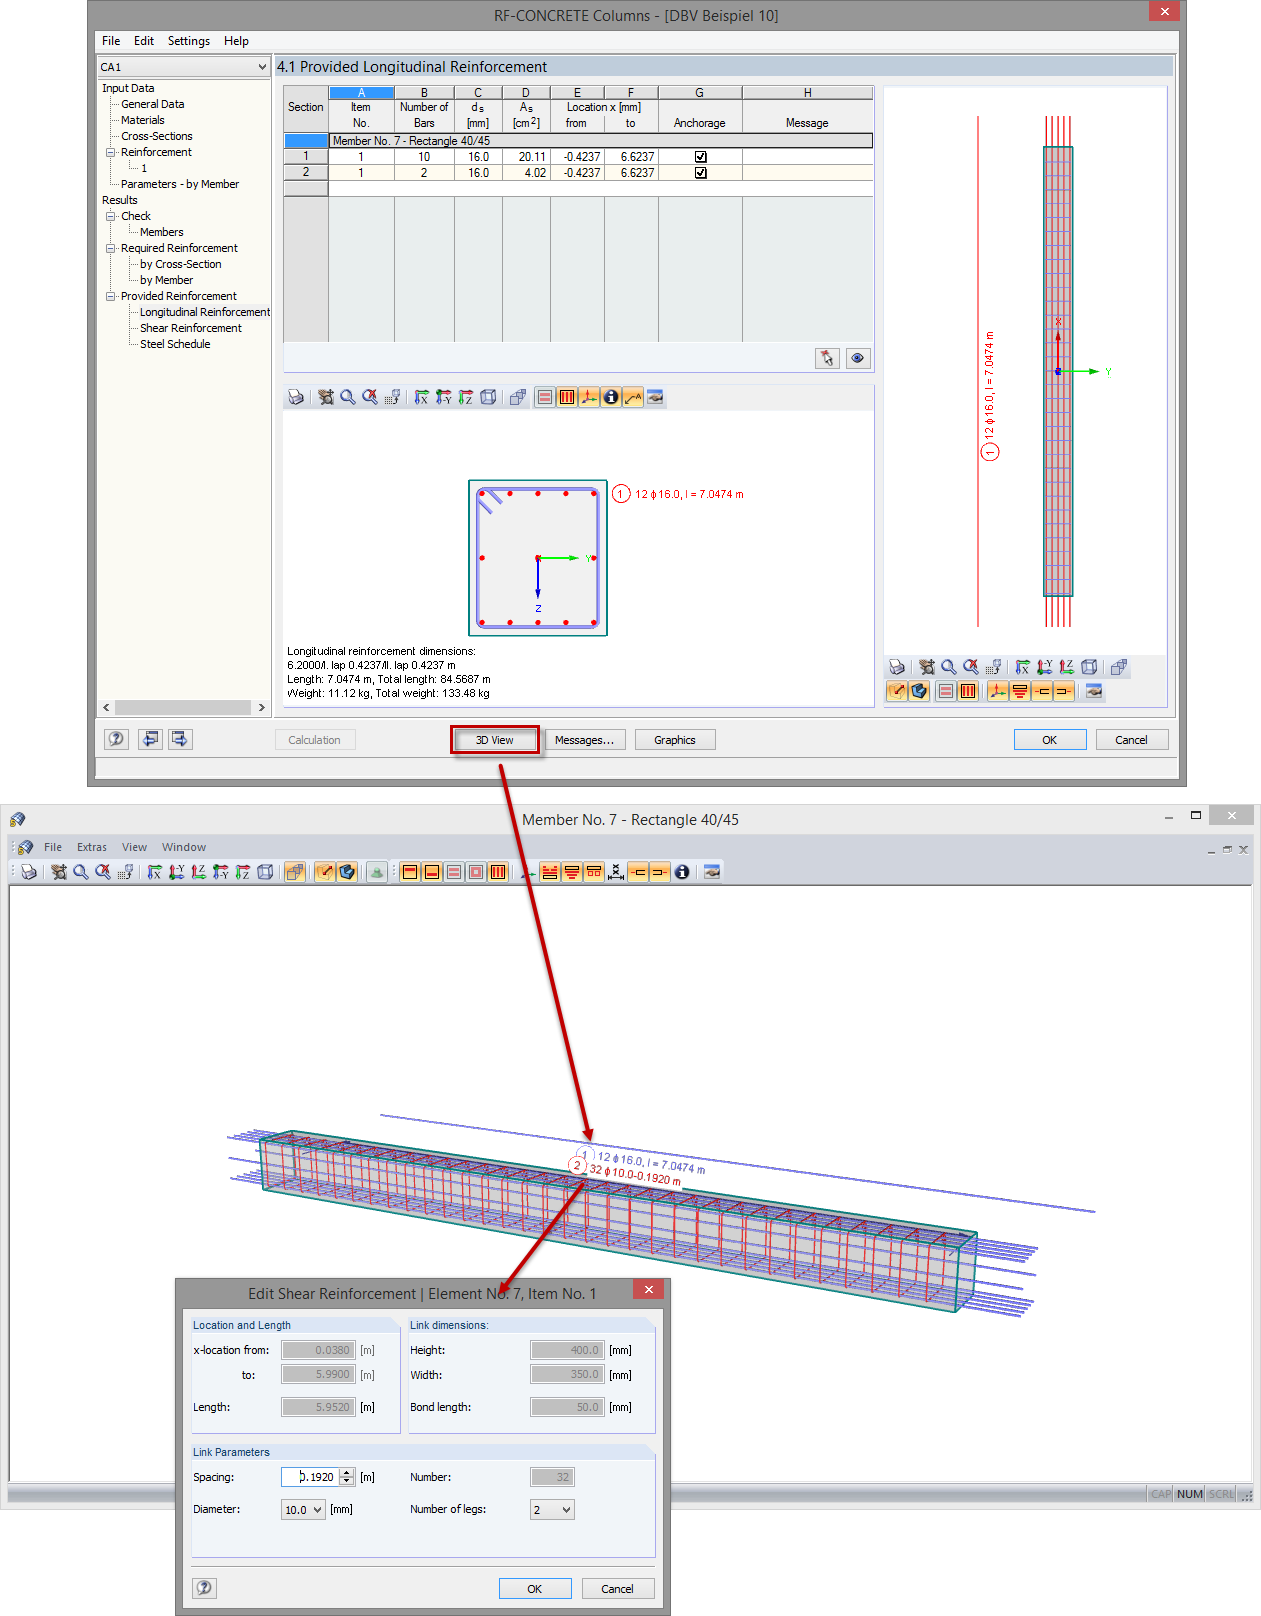This screenshot has height=1616, width=1261.
Task: Click the navigator scrollbar right arrow
Action: tap(262, 707)
